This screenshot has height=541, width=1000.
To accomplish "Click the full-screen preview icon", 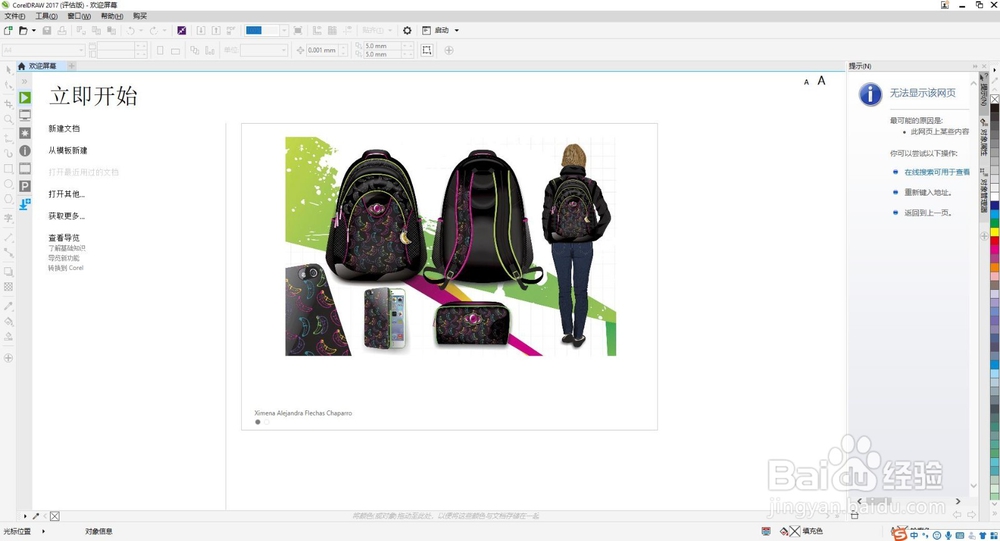I will pos(298,31).
